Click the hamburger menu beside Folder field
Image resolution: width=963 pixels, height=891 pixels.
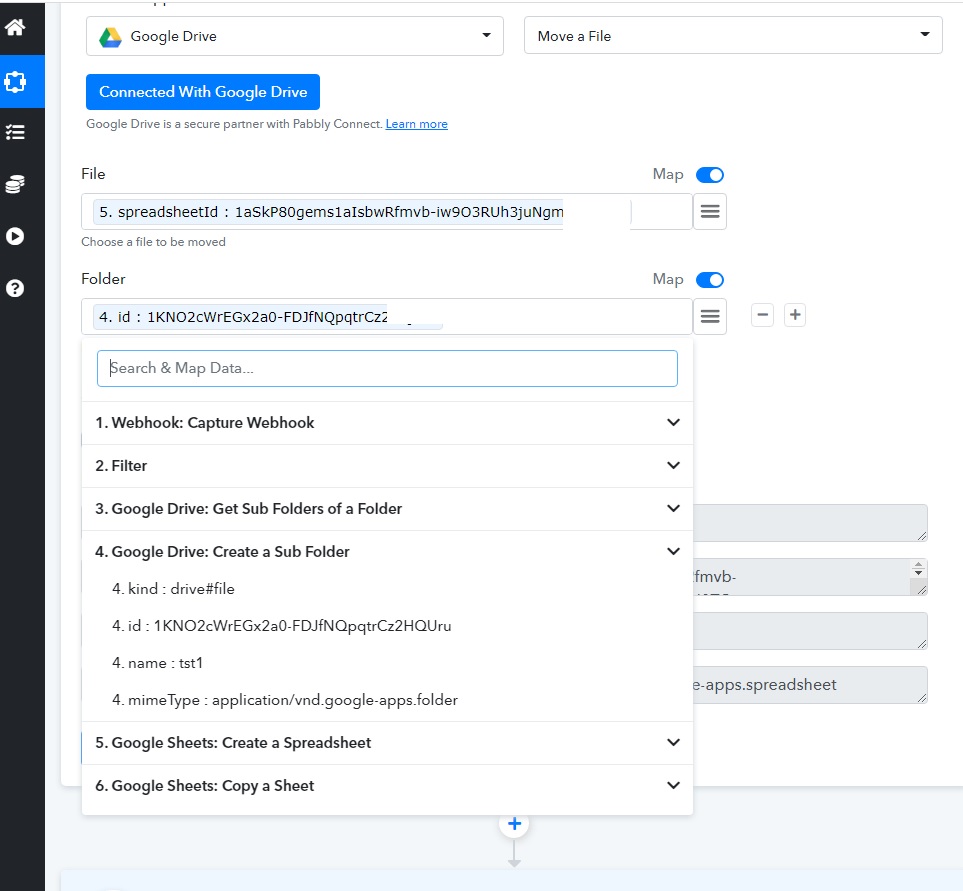[710, 316]
